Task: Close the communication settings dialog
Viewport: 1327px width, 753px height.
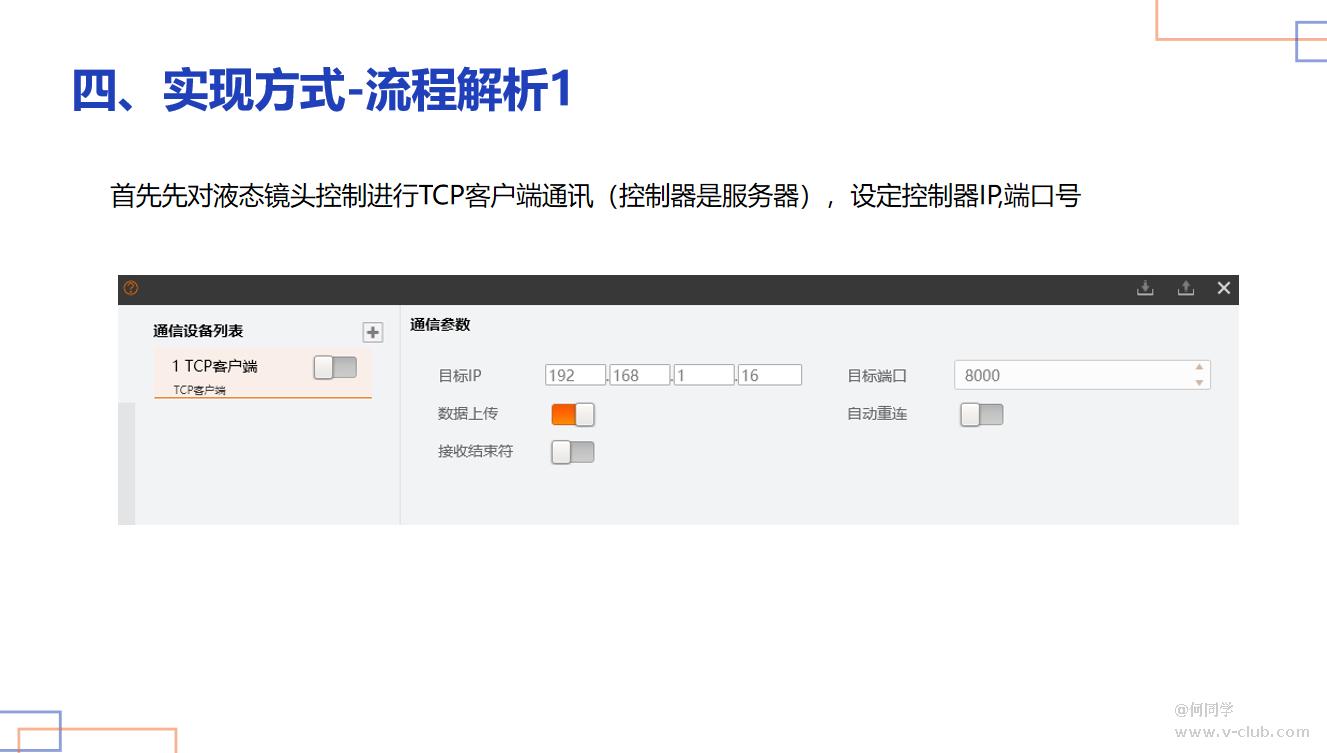Action: tap(1223, 289)
